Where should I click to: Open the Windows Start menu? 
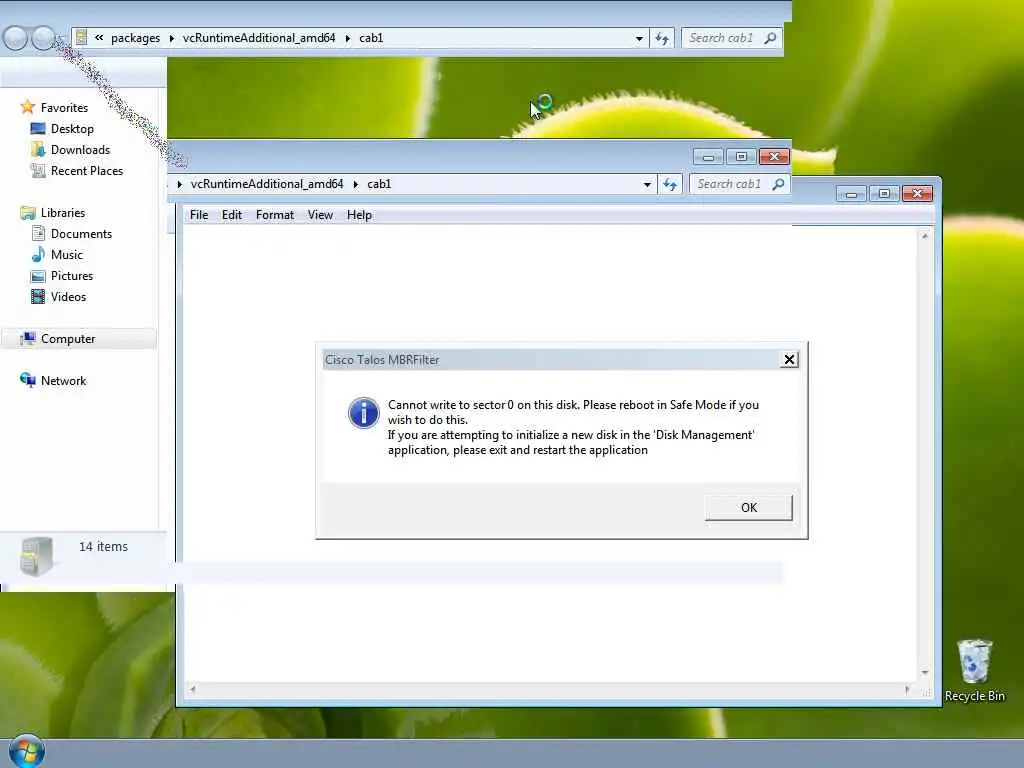tap(27, 751)
